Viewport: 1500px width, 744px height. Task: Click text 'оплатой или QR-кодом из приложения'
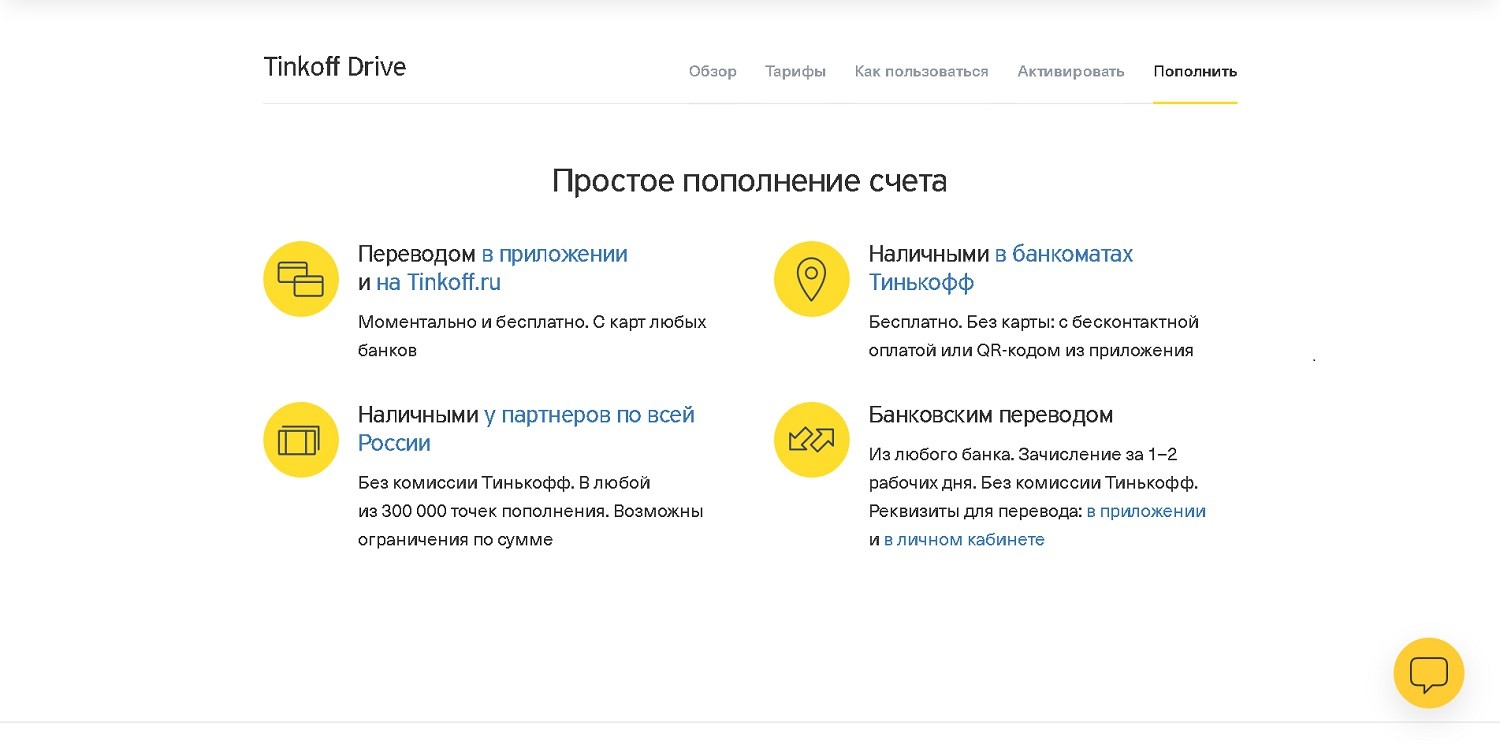tap(1031, 351)
